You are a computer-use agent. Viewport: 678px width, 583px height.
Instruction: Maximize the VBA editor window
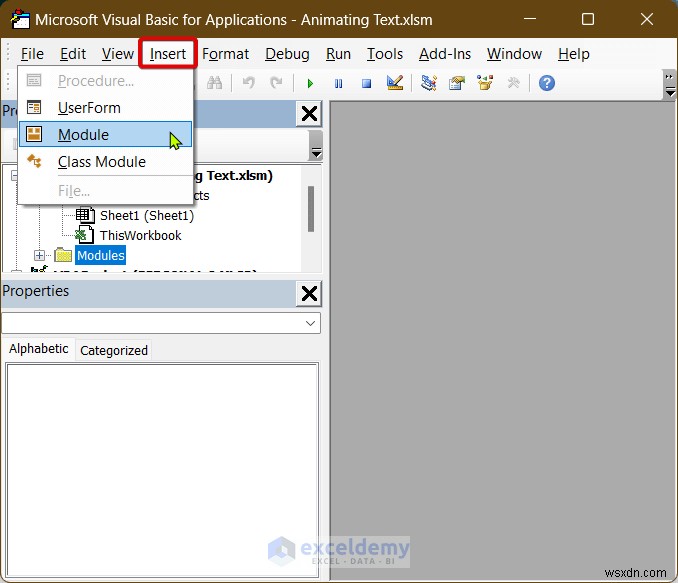coord(588,19)
